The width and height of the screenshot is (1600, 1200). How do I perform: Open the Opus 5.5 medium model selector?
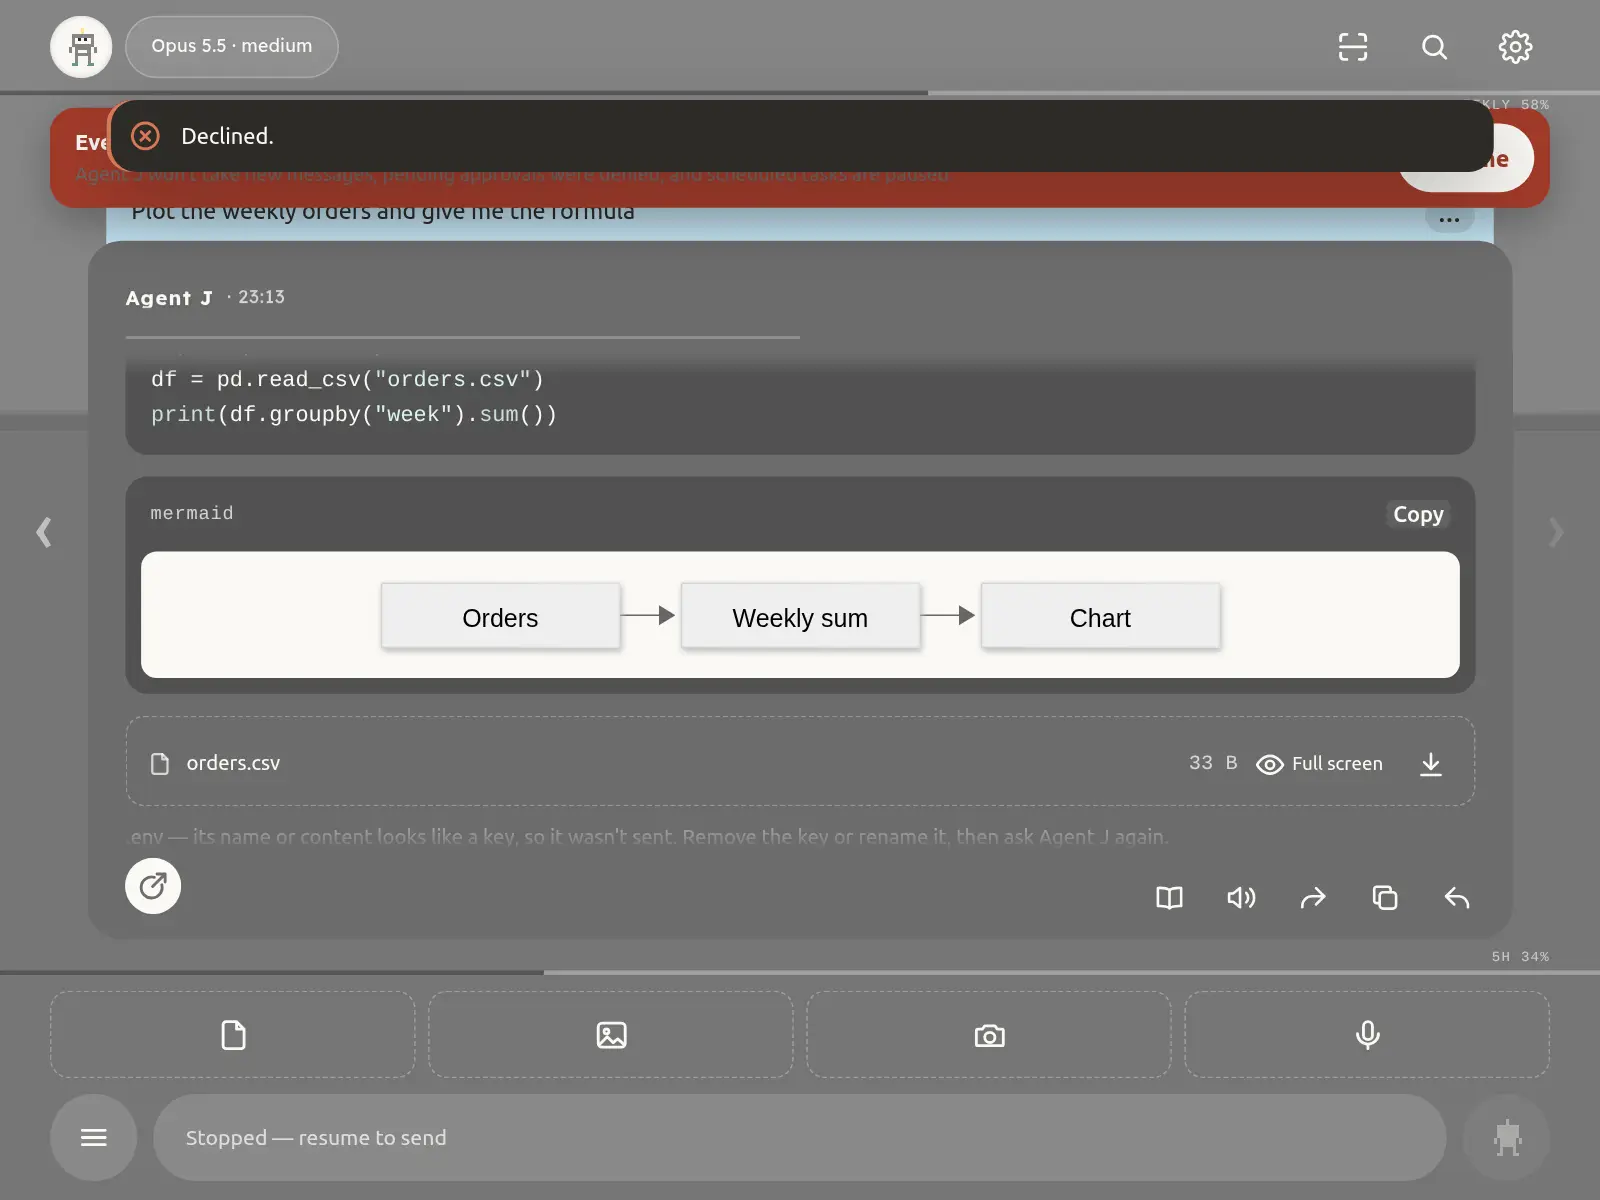point(232,46)
